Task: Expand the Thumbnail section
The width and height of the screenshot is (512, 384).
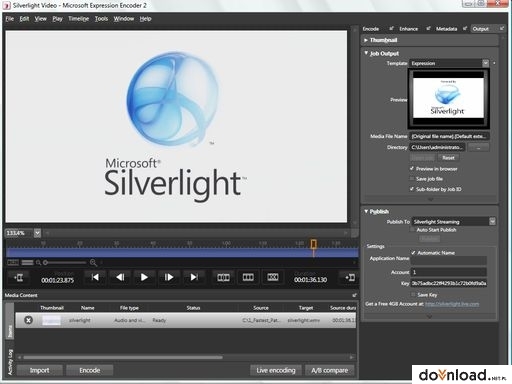Action: point(366,40)
